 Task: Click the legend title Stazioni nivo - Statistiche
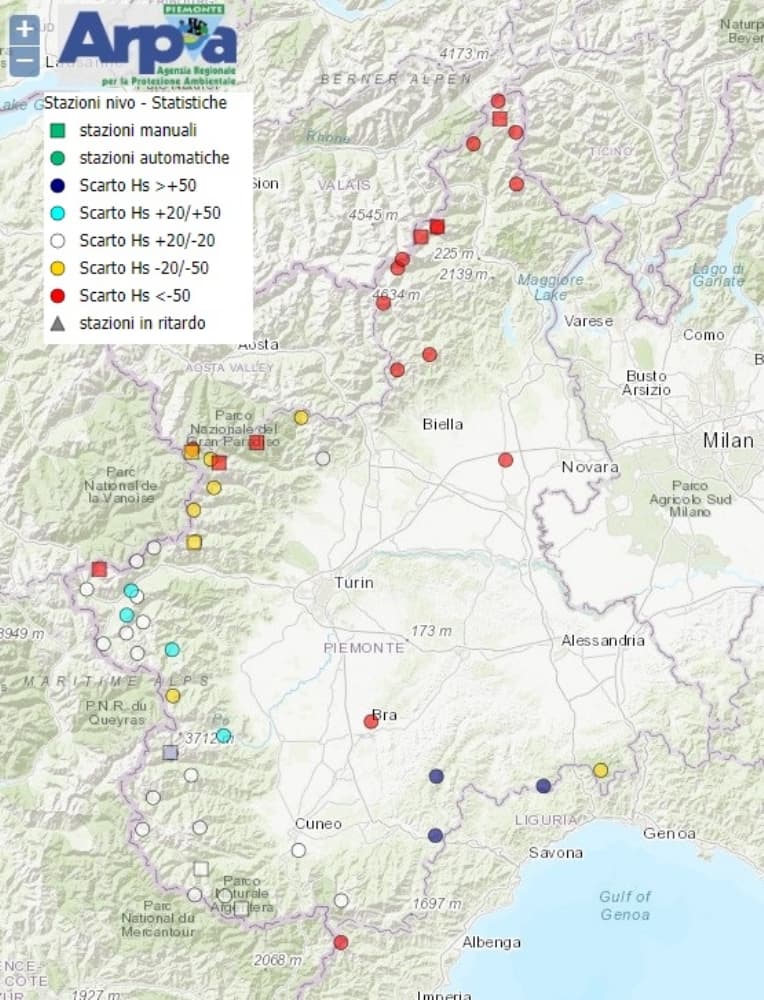pyautogui.click(x=135, y=102)
